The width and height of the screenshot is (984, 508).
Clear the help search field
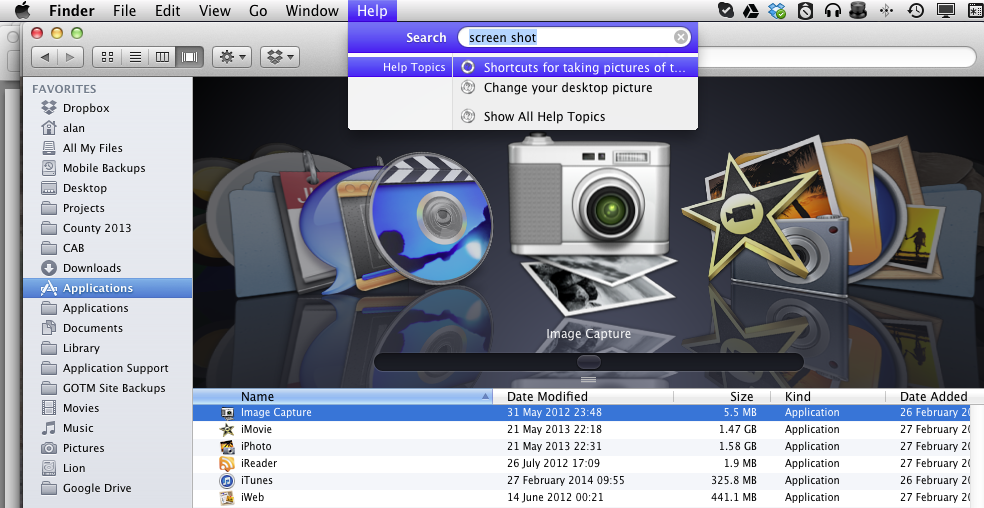[x=680, y=38]
